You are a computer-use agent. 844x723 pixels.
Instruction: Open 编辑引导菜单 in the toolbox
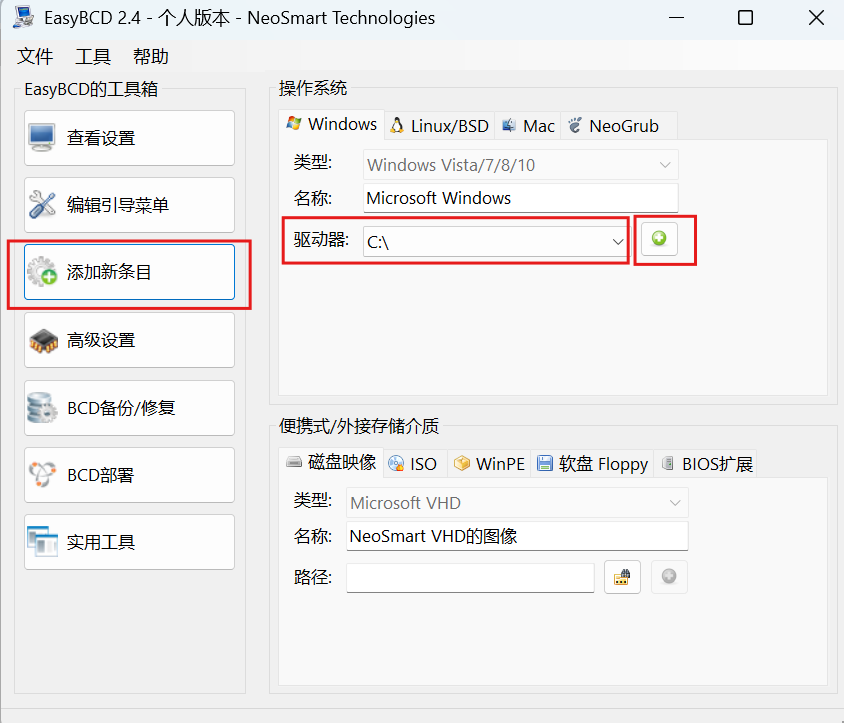(x=129, y=205)
